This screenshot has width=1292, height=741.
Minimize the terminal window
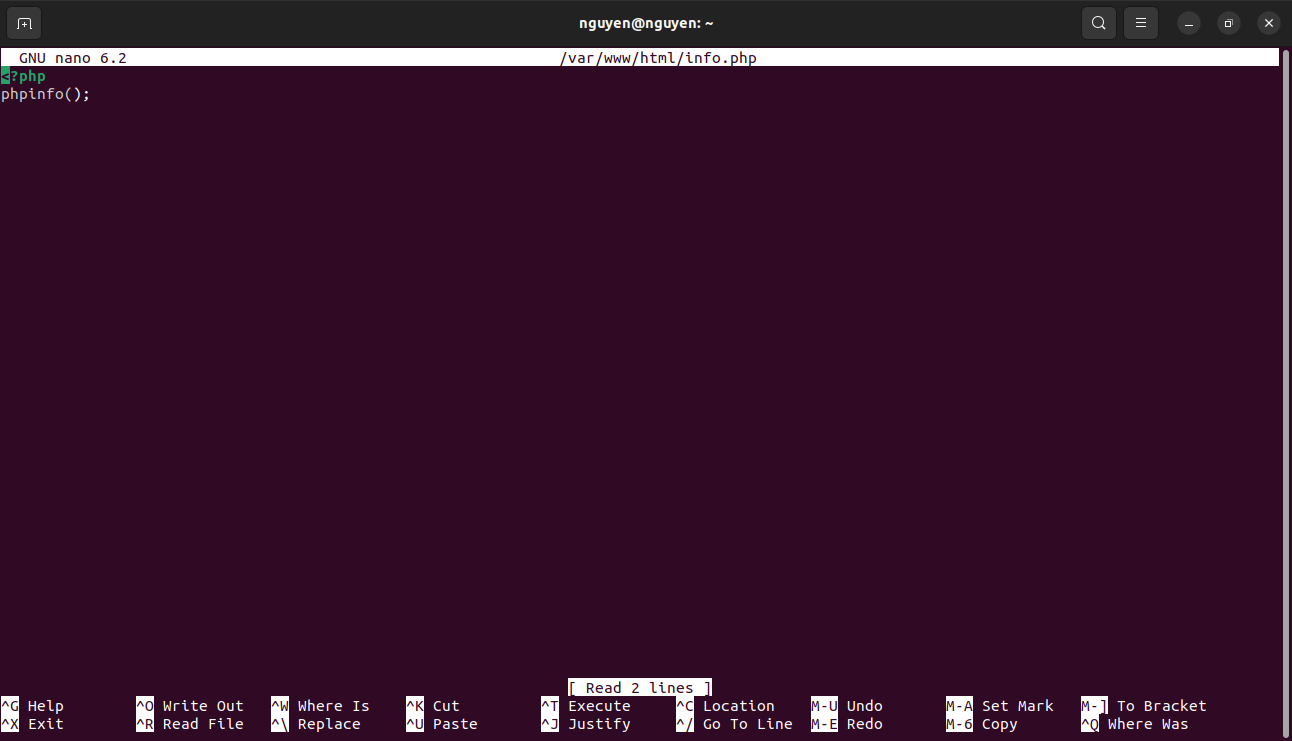point(1189,23)
